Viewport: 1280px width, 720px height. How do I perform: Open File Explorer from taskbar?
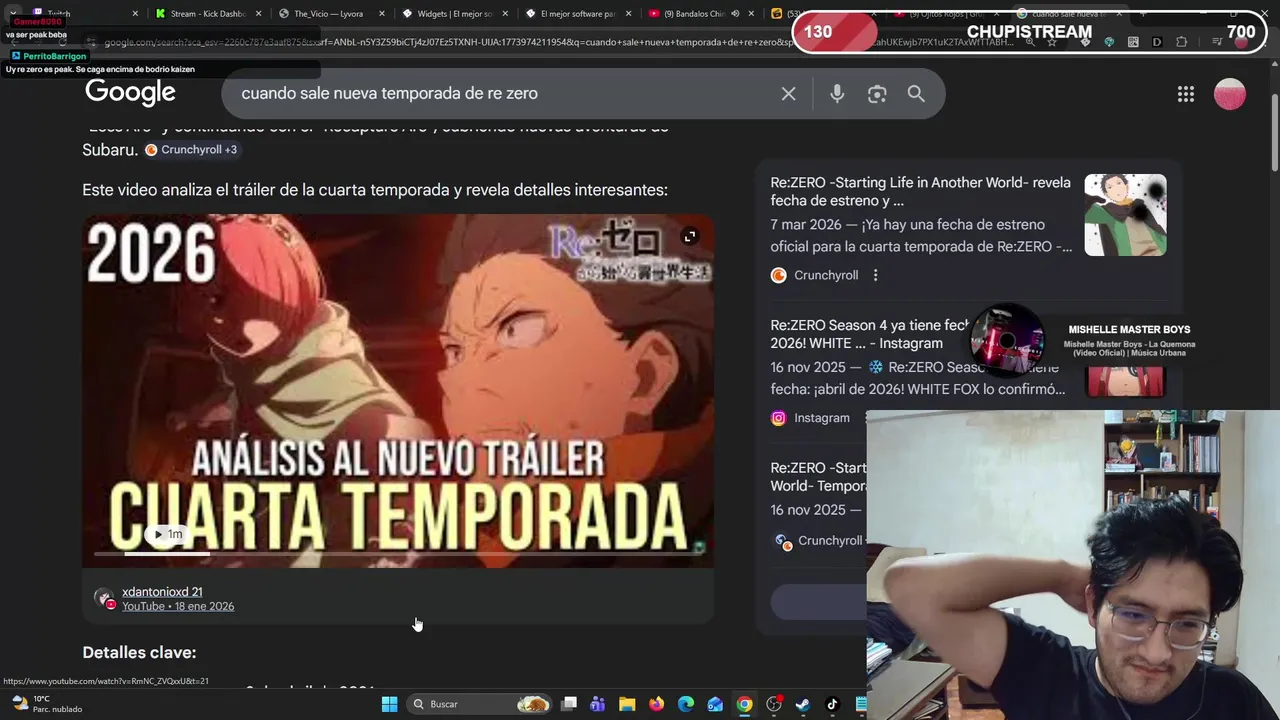coord(627,704)
